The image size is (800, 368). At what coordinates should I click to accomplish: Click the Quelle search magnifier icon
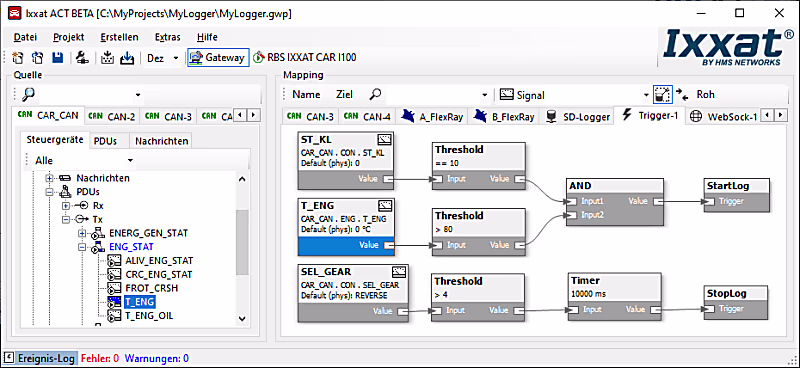[x=29, y=94]
